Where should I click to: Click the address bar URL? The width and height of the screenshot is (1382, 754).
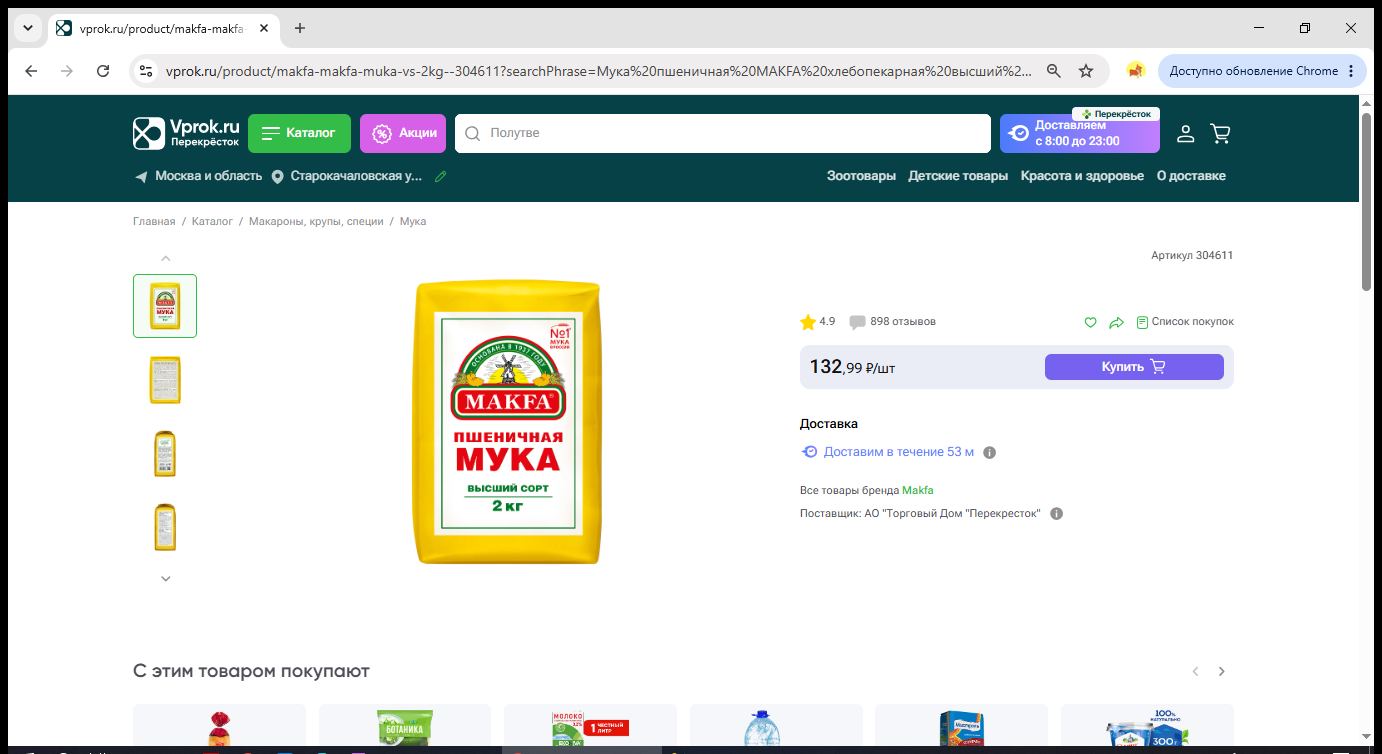tap(598, 71)
